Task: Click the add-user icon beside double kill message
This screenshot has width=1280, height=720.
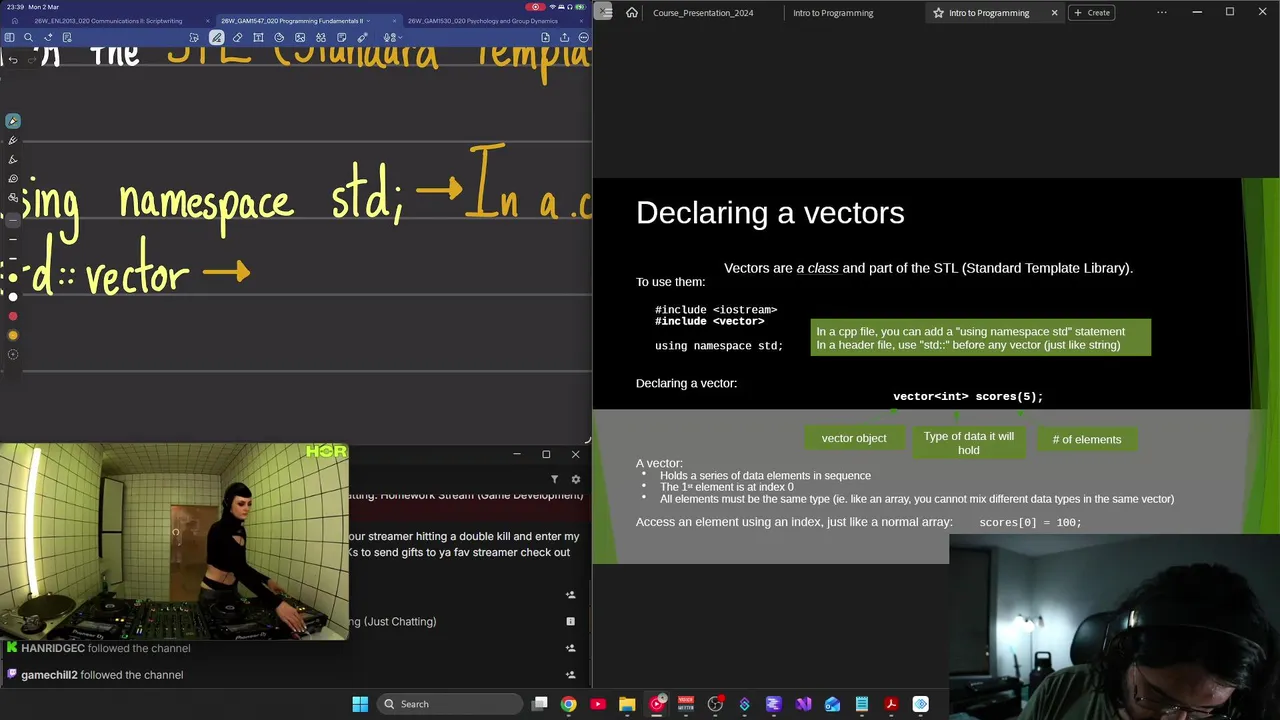Action: (x=571, y=594)
